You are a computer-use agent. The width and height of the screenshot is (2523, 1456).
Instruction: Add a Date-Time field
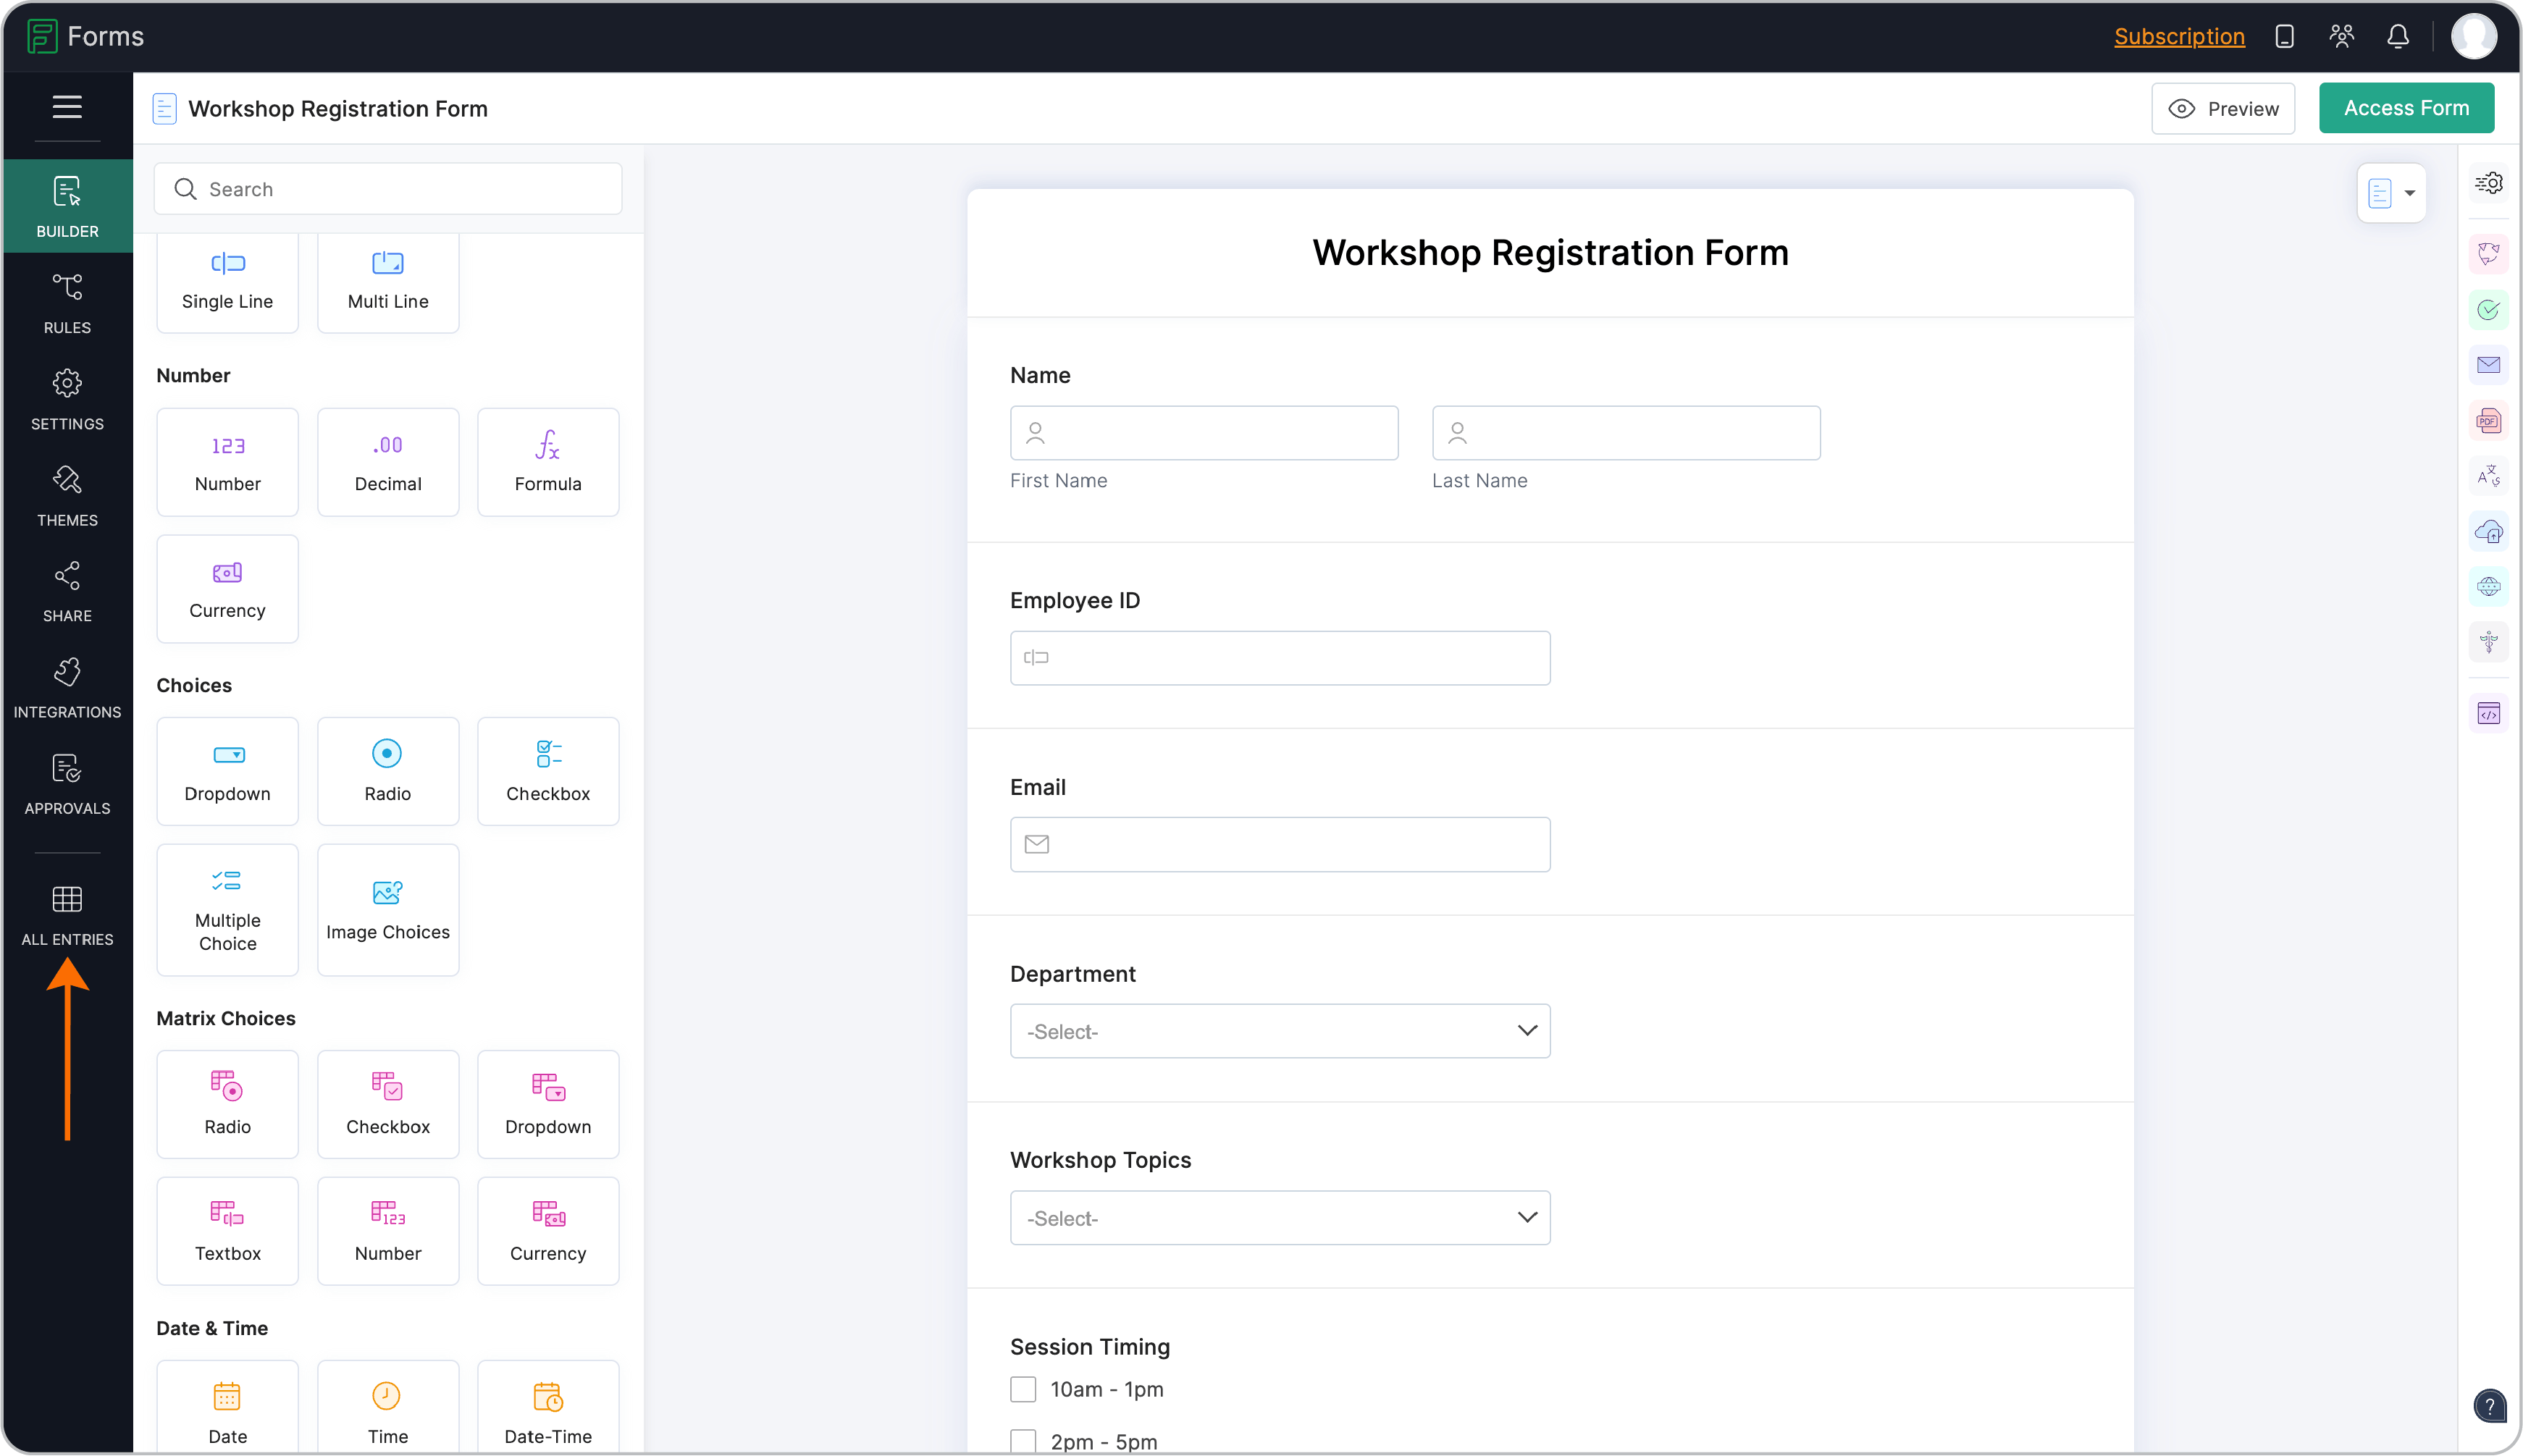click(x=548, y=1410)
